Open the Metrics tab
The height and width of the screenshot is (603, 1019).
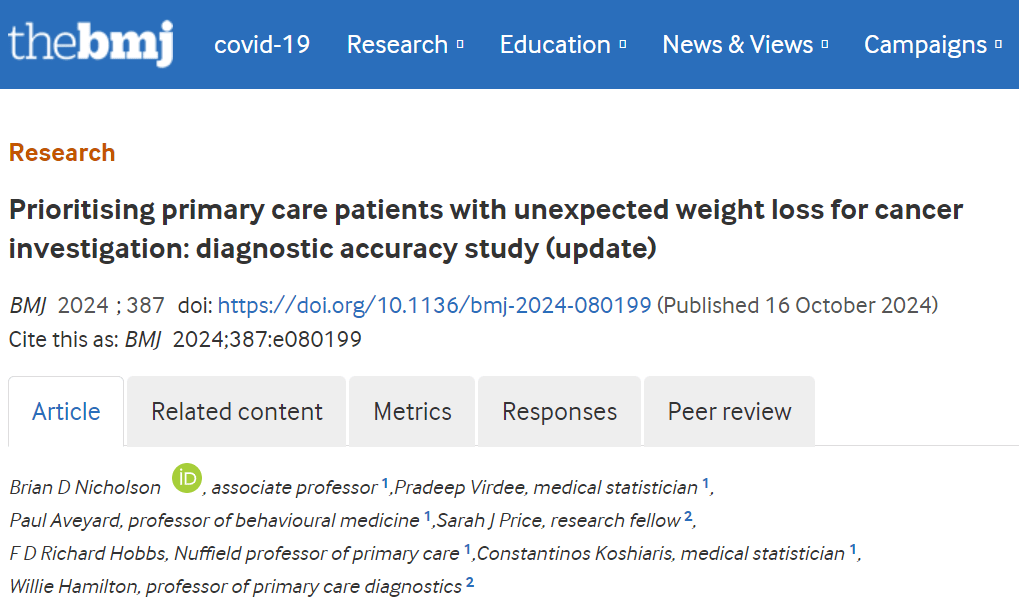point(412,411)
